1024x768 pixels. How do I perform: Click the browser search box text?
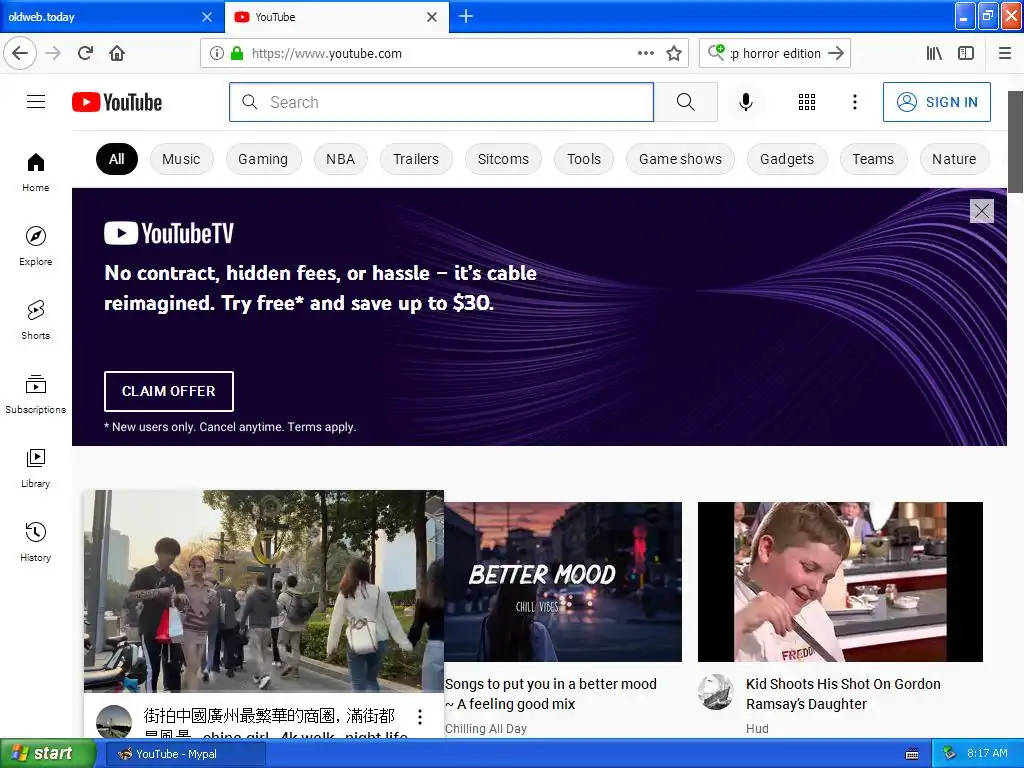pyautogui.click(x=775, y=54)
